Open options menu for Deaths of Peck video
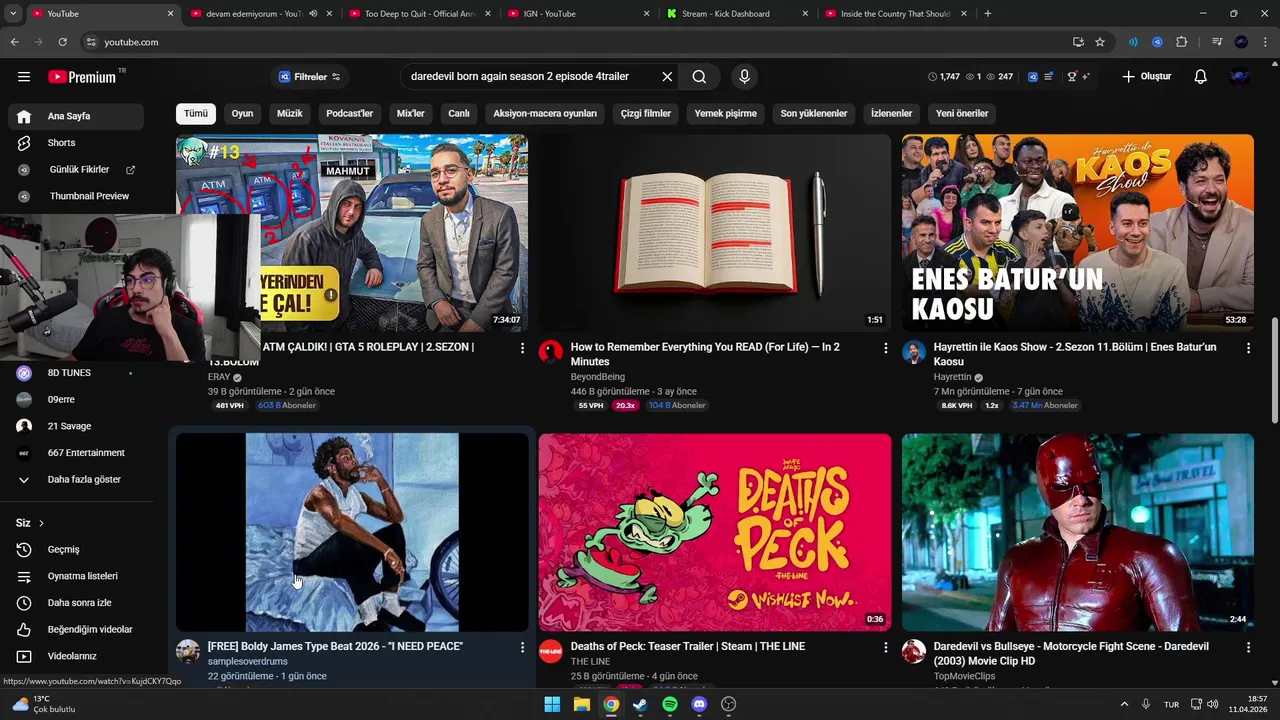This screenshot has height=720, width=1280. (885, 648)
